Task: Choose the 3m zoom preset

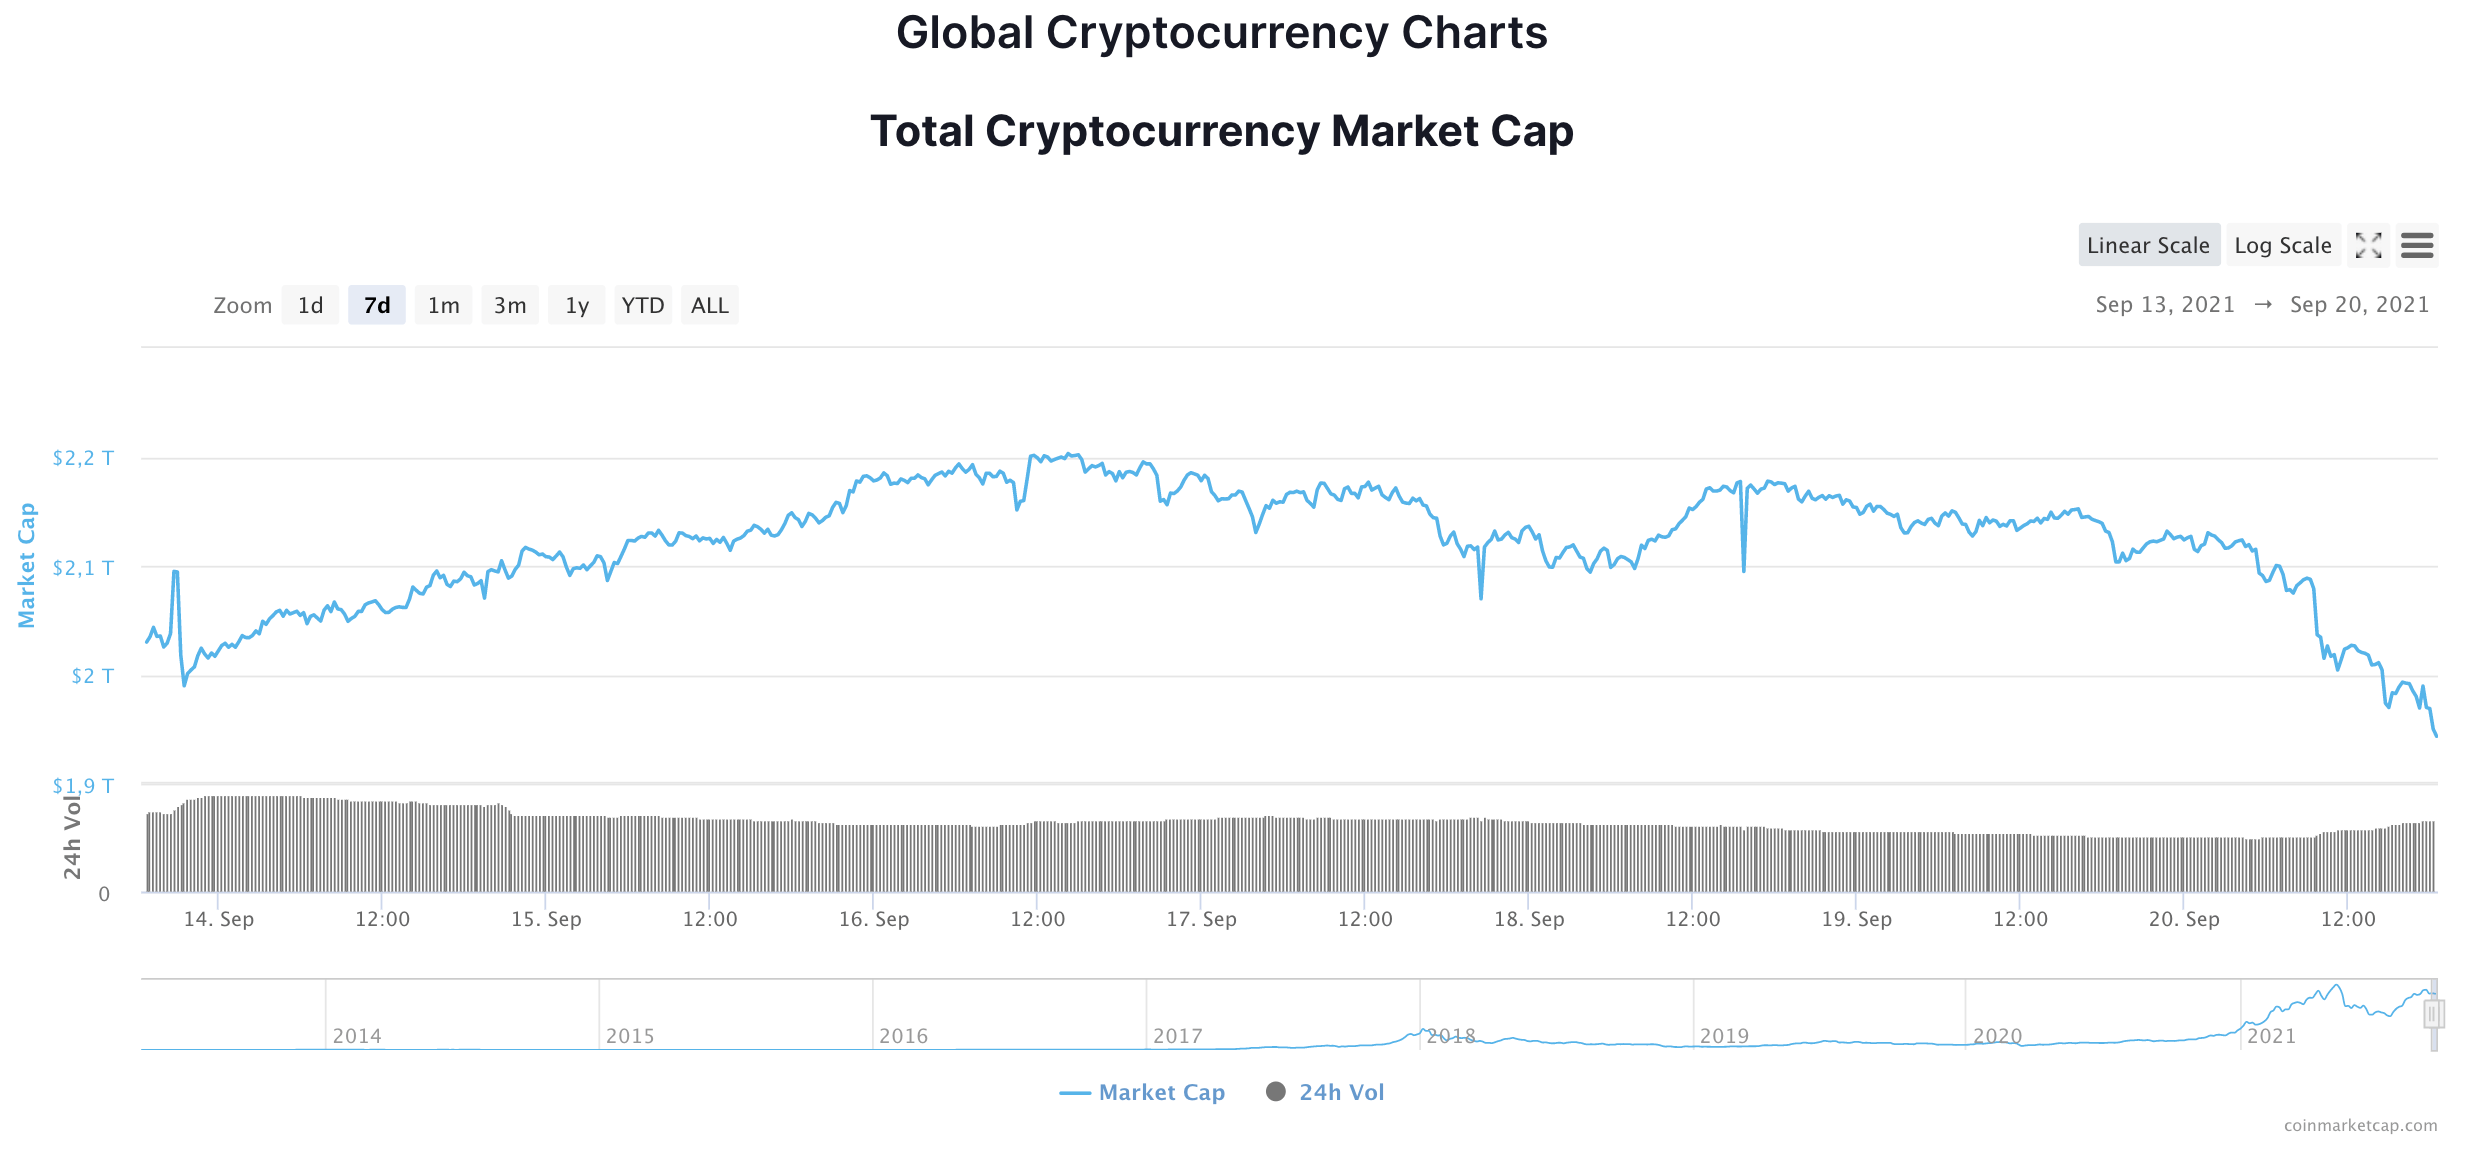Action: [x=510, y=305]
